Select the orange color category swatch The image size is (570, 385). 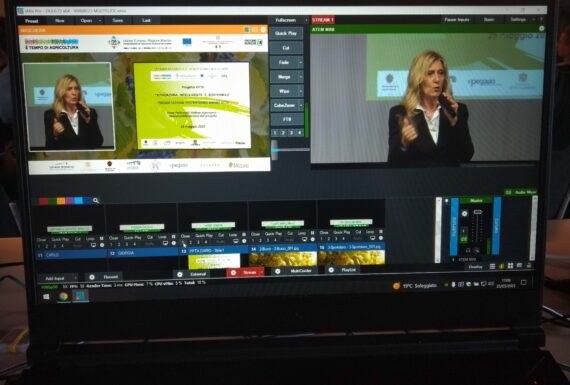coord(61,201)
